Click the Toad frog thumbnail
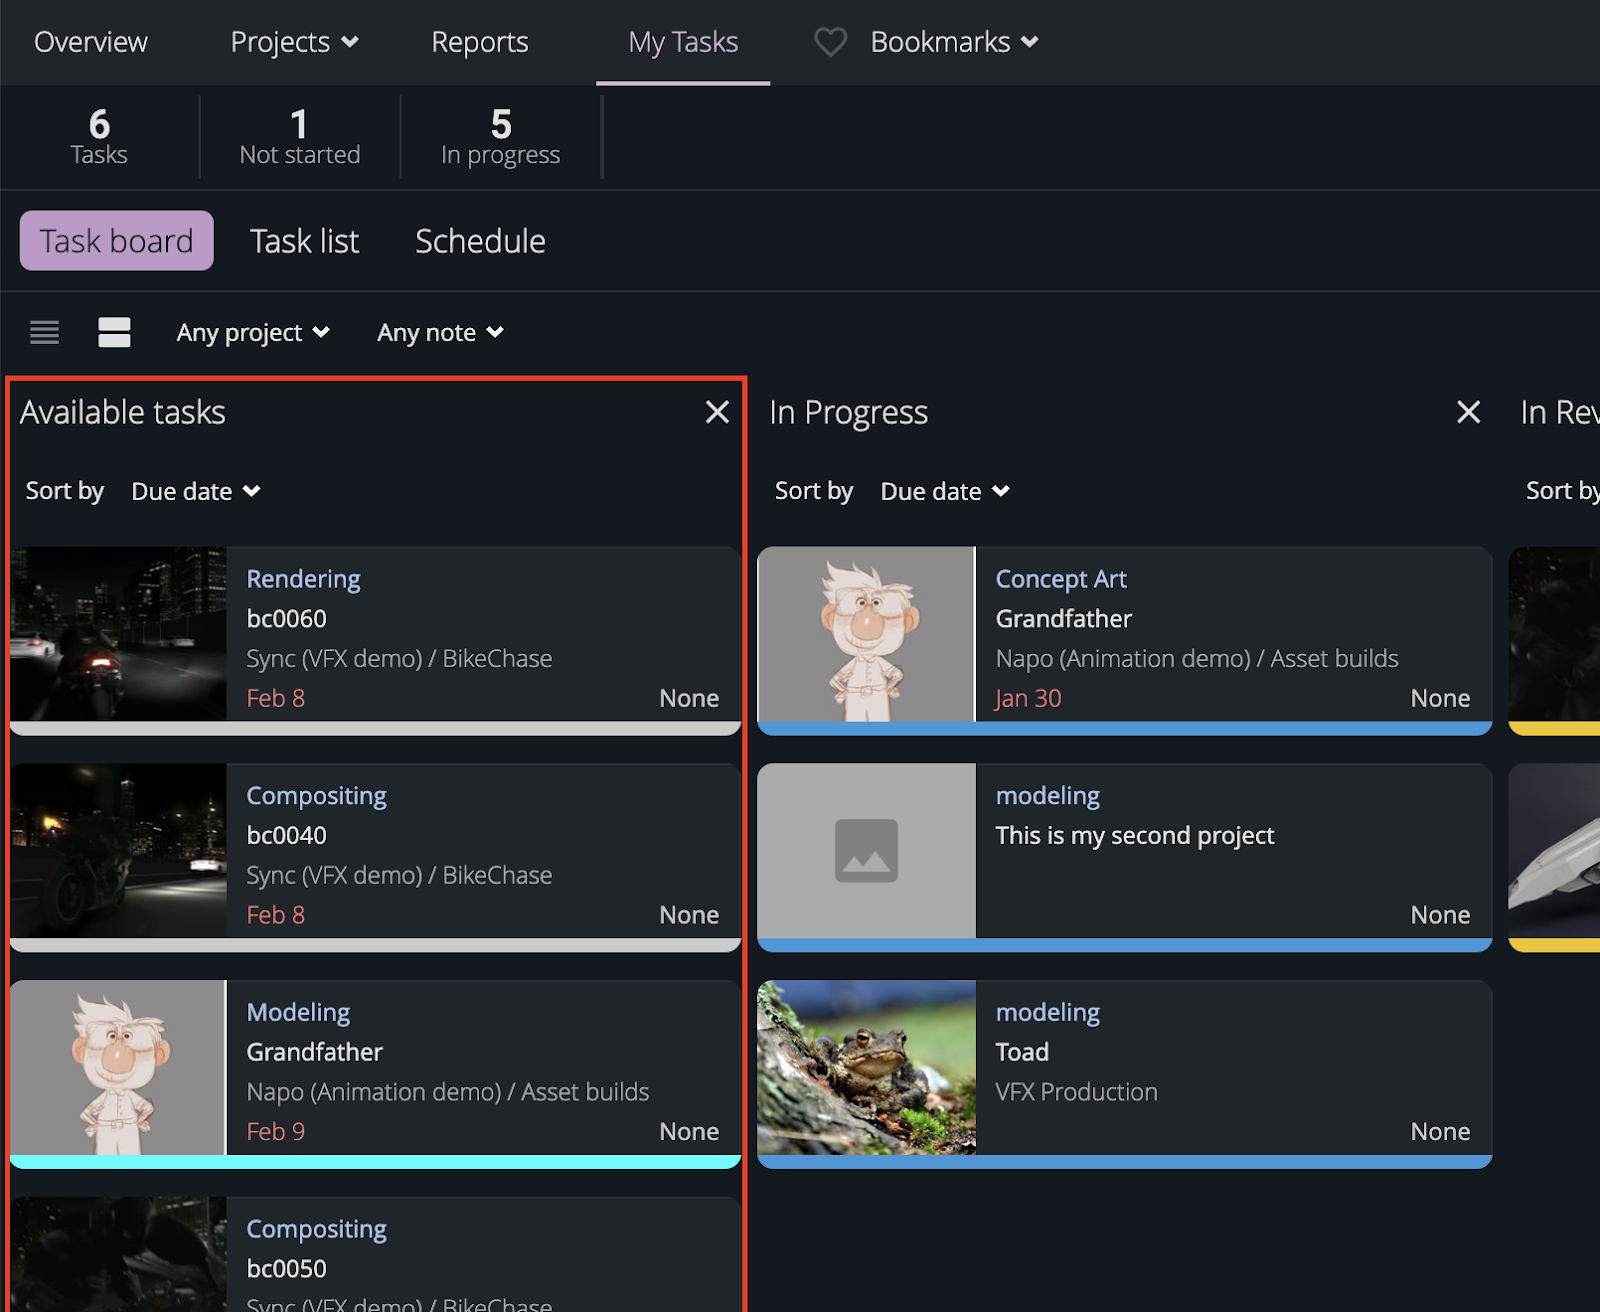This screenshot has width=1600, height=1312. point(866,1068)
